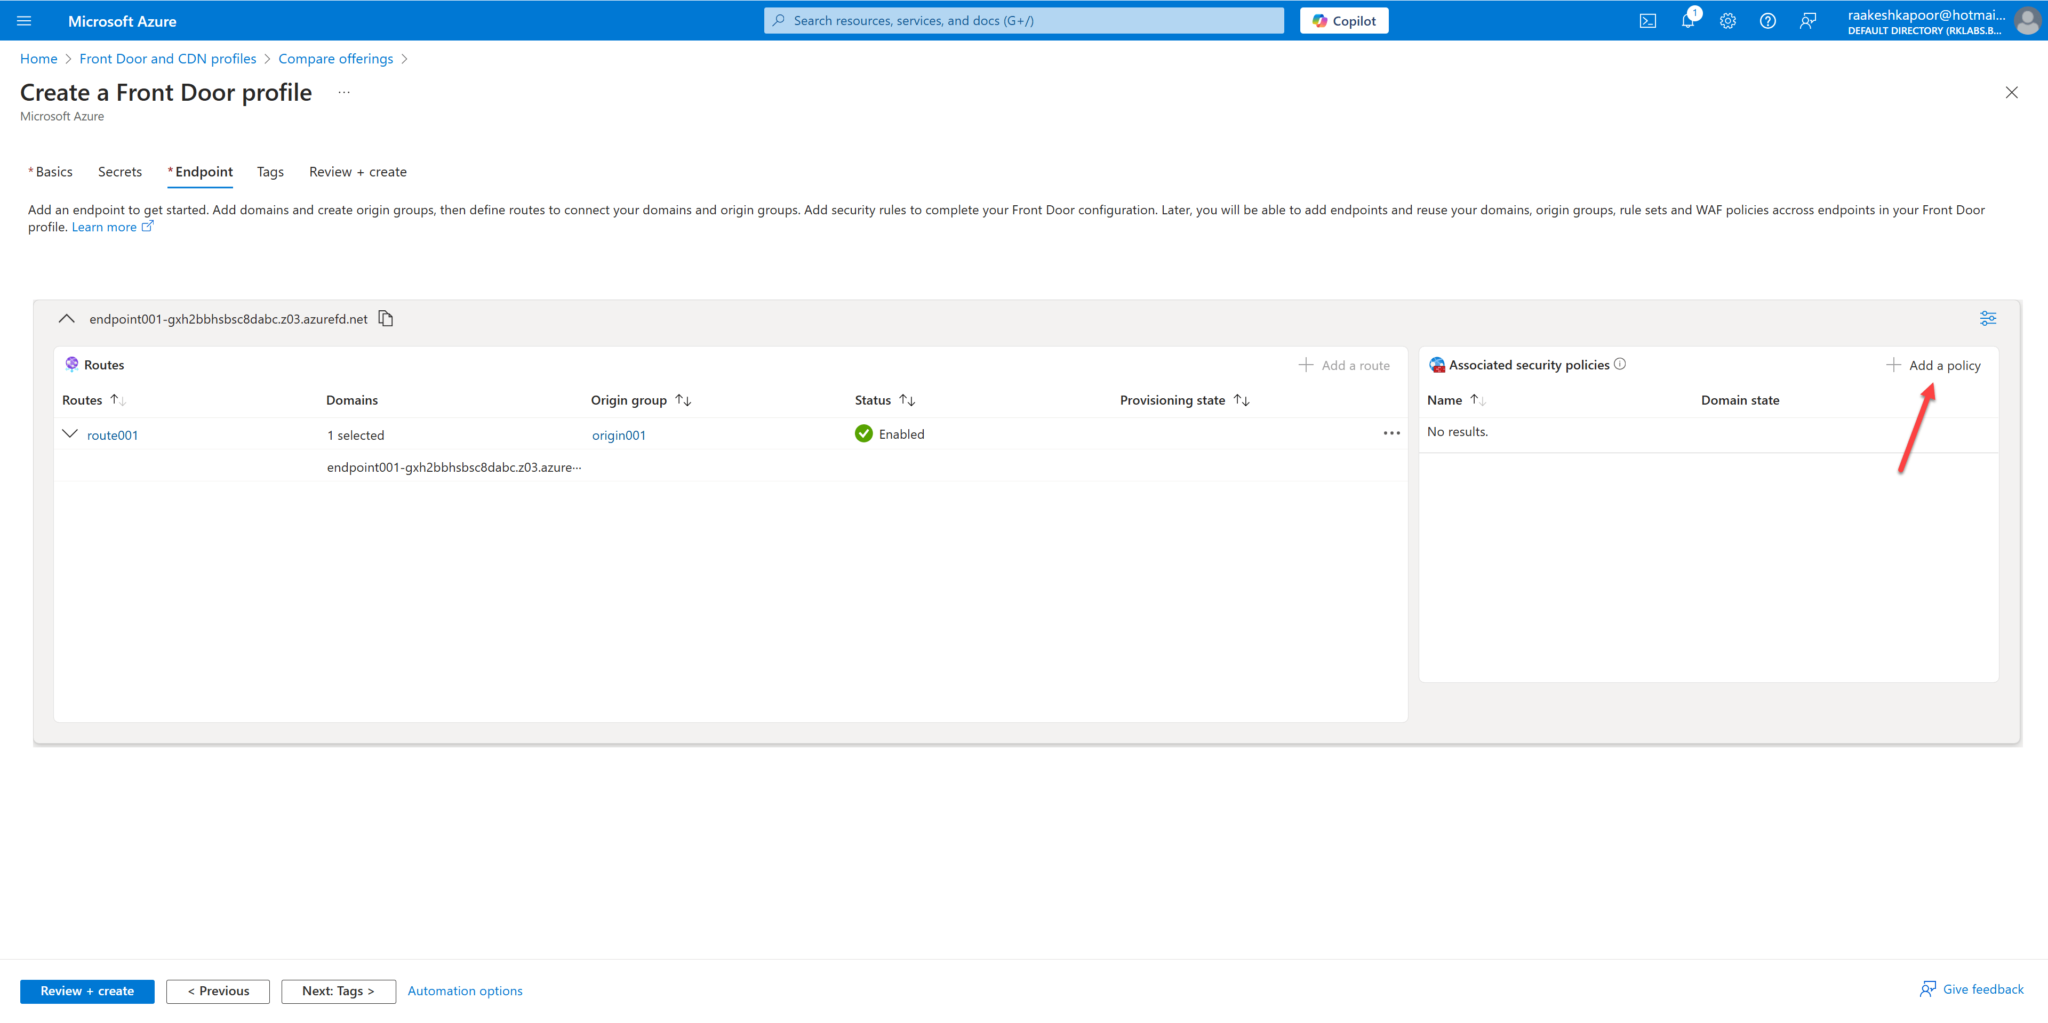This screenshot has height=1023, width=2048.
Task: Launch Azure Copilot
Action: click(1343, 20)
